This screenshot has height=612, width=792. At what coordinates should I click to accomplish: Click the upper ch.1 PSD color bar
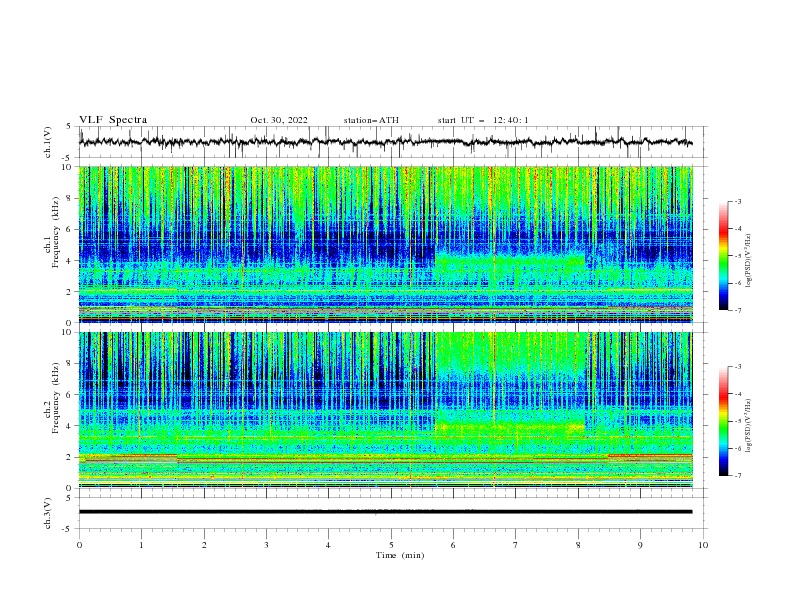click(723, 256)
